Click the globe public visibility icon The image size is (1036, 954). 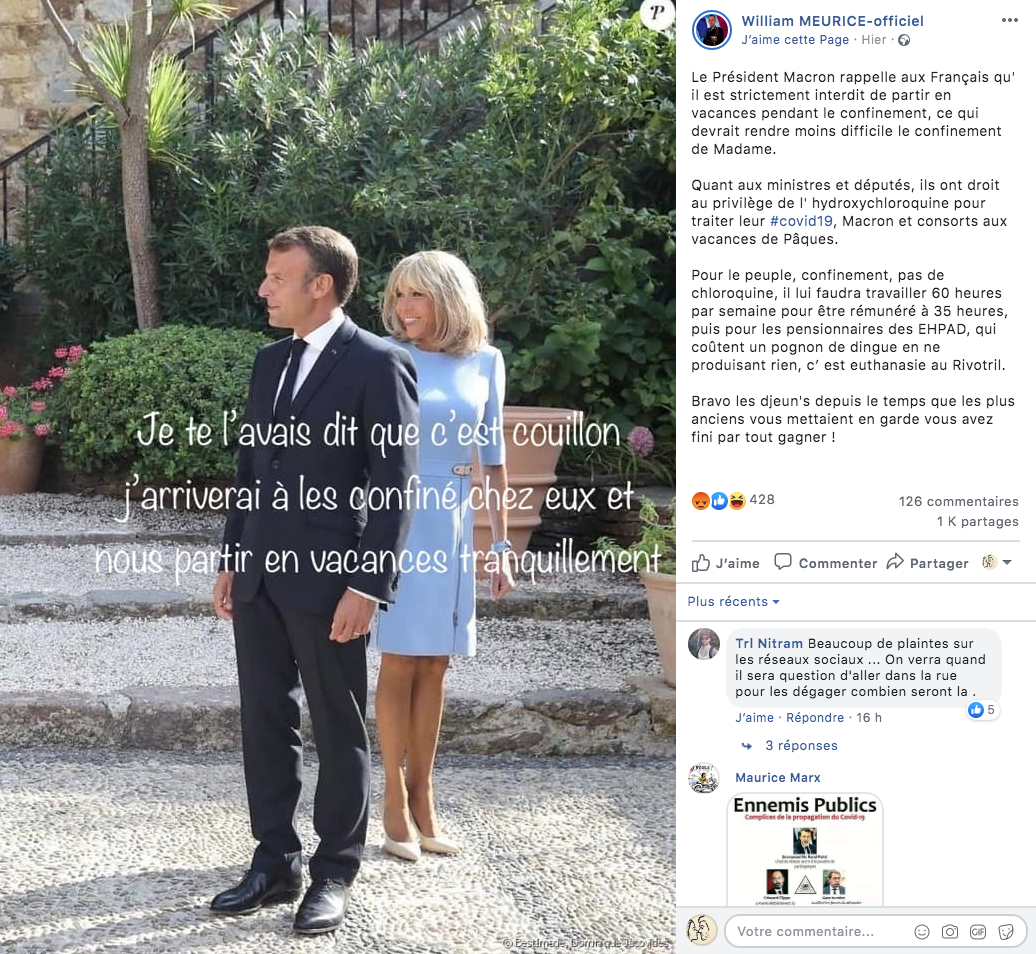click(904, 40)
